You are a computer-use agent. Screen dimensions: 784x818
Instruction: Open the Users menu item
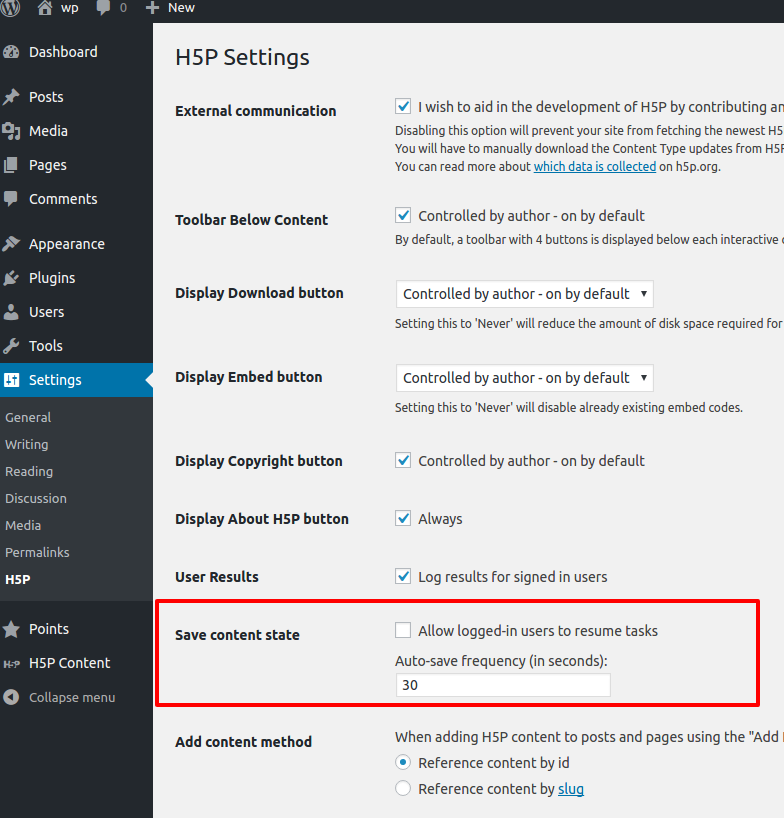point(46,312)
